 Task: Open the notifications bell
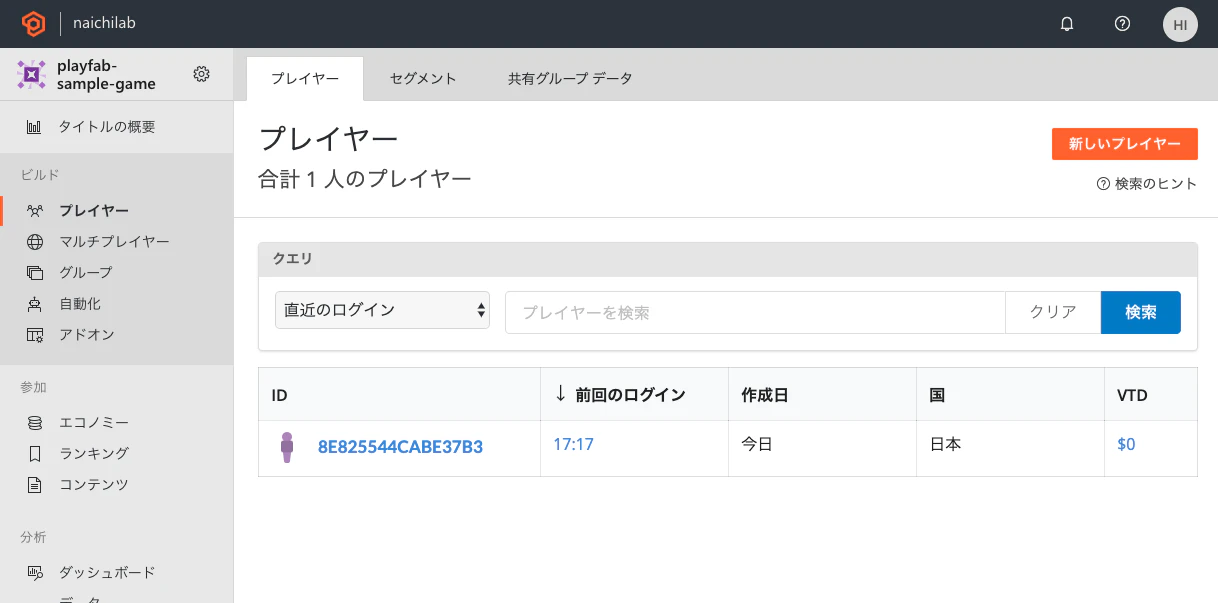pyautogui.click(x=1067, y=24)
